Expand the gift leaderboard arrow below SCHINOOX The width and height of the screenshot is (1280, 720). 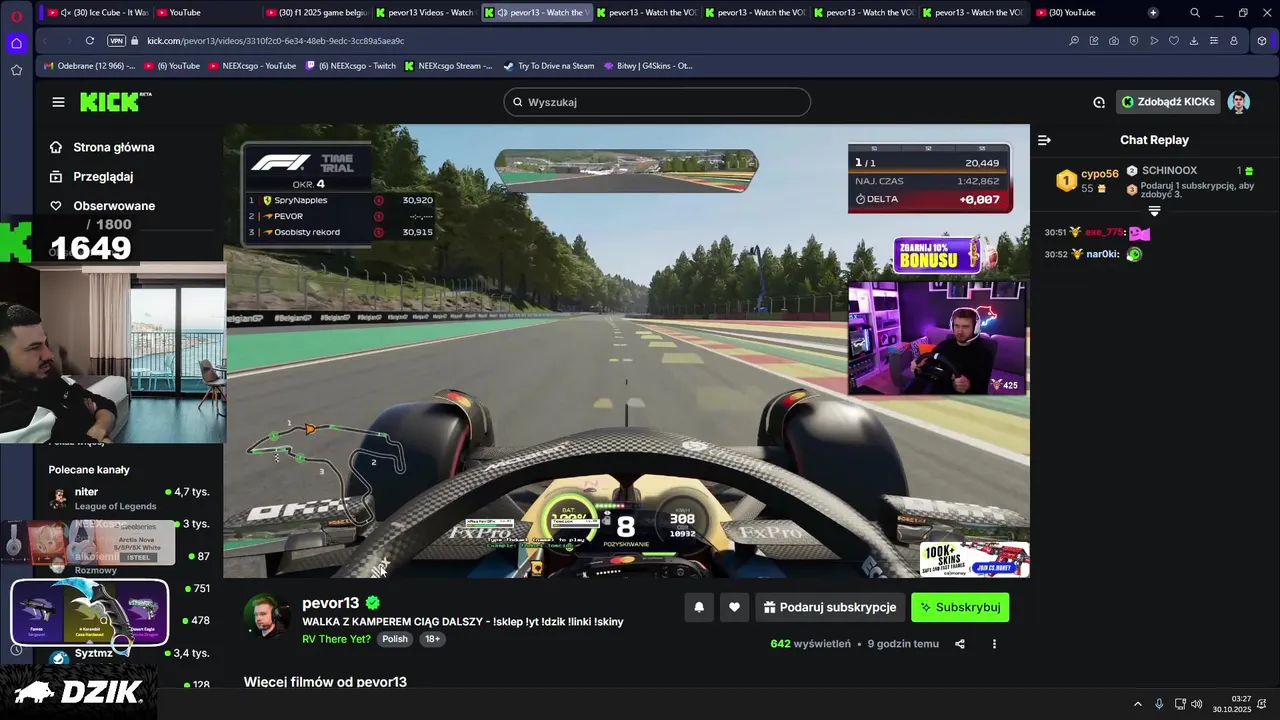click(1154, 211)
